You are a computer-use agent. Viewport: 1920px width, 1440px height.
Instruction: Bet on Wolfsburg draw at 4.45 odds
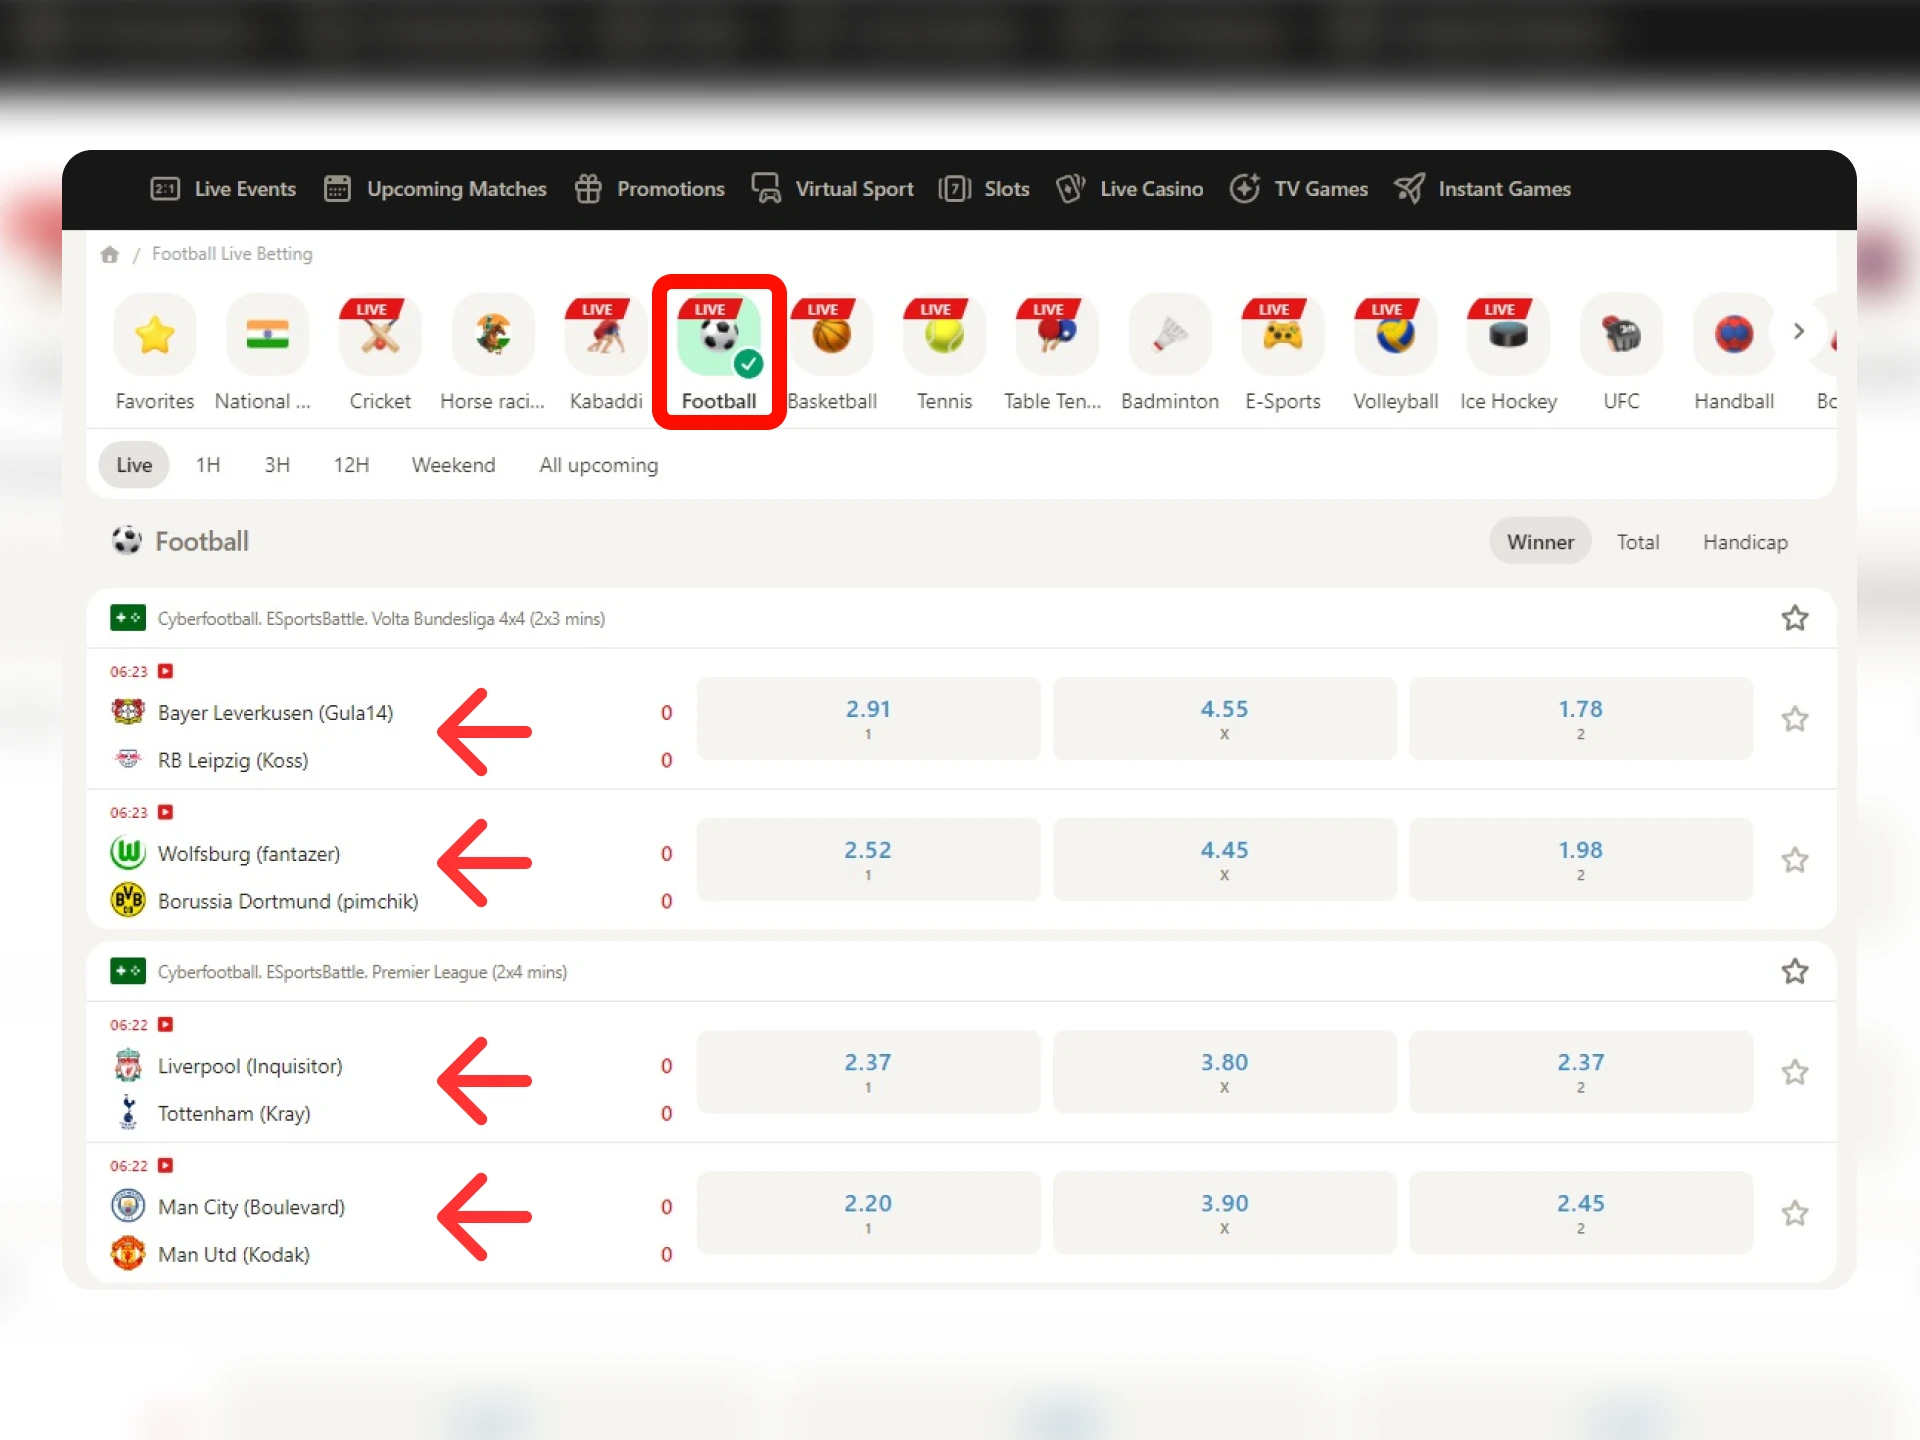pos(1224,859)
